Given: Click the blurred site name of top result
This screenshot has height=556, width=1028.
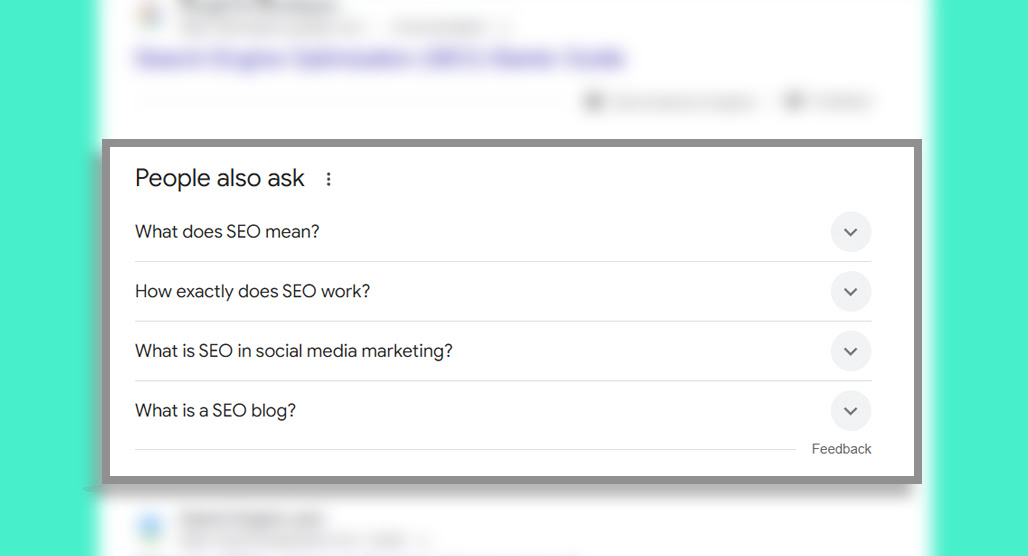Looking at the screenshot, I should click(x=258, y=8).
